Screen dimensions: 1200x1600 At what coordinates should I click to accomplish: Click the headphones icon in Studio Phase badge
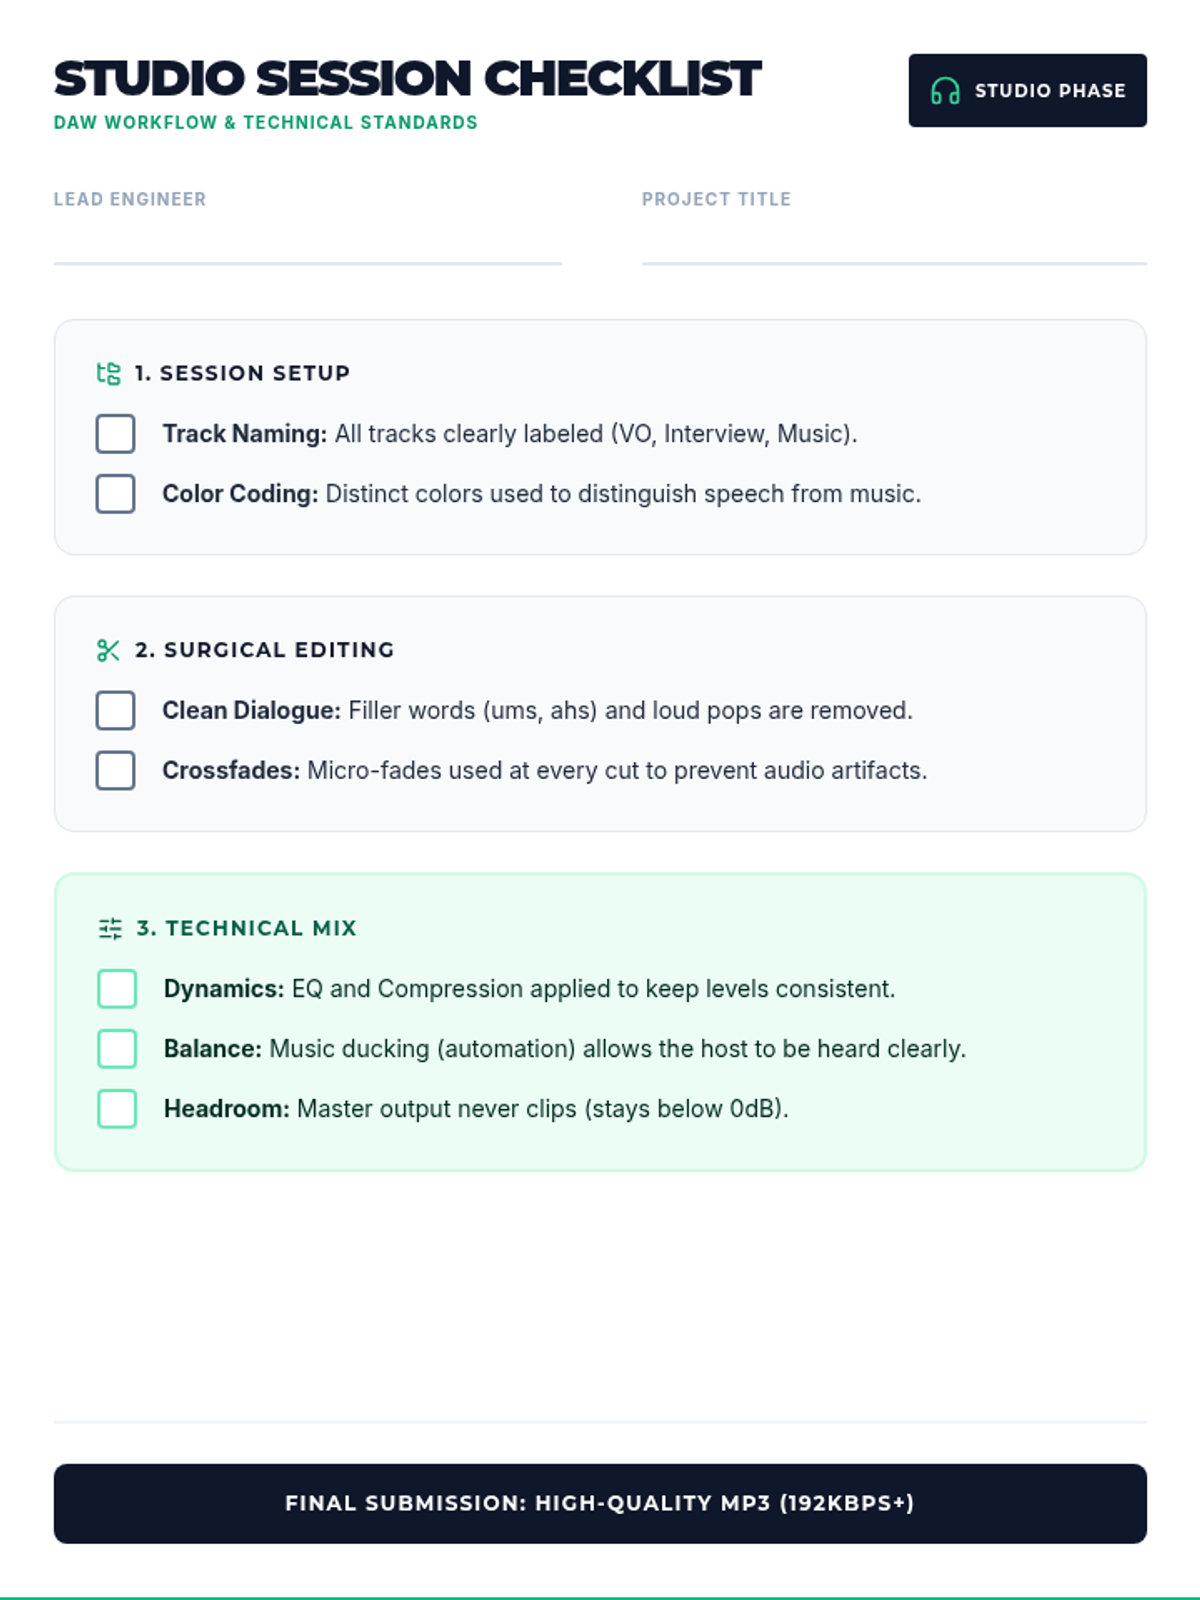pos(945,91)
